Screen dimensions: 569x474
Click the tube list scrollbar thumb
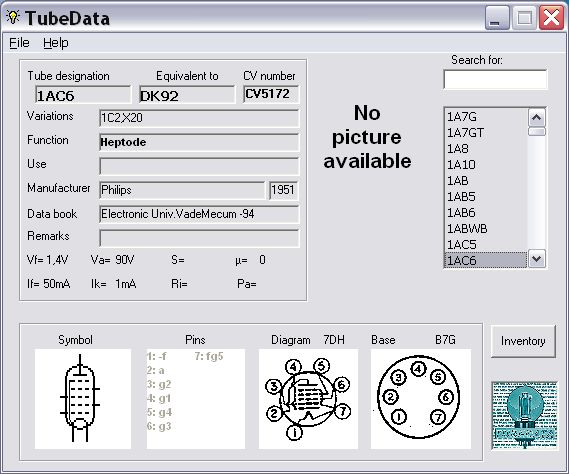(x=536, y=131)
